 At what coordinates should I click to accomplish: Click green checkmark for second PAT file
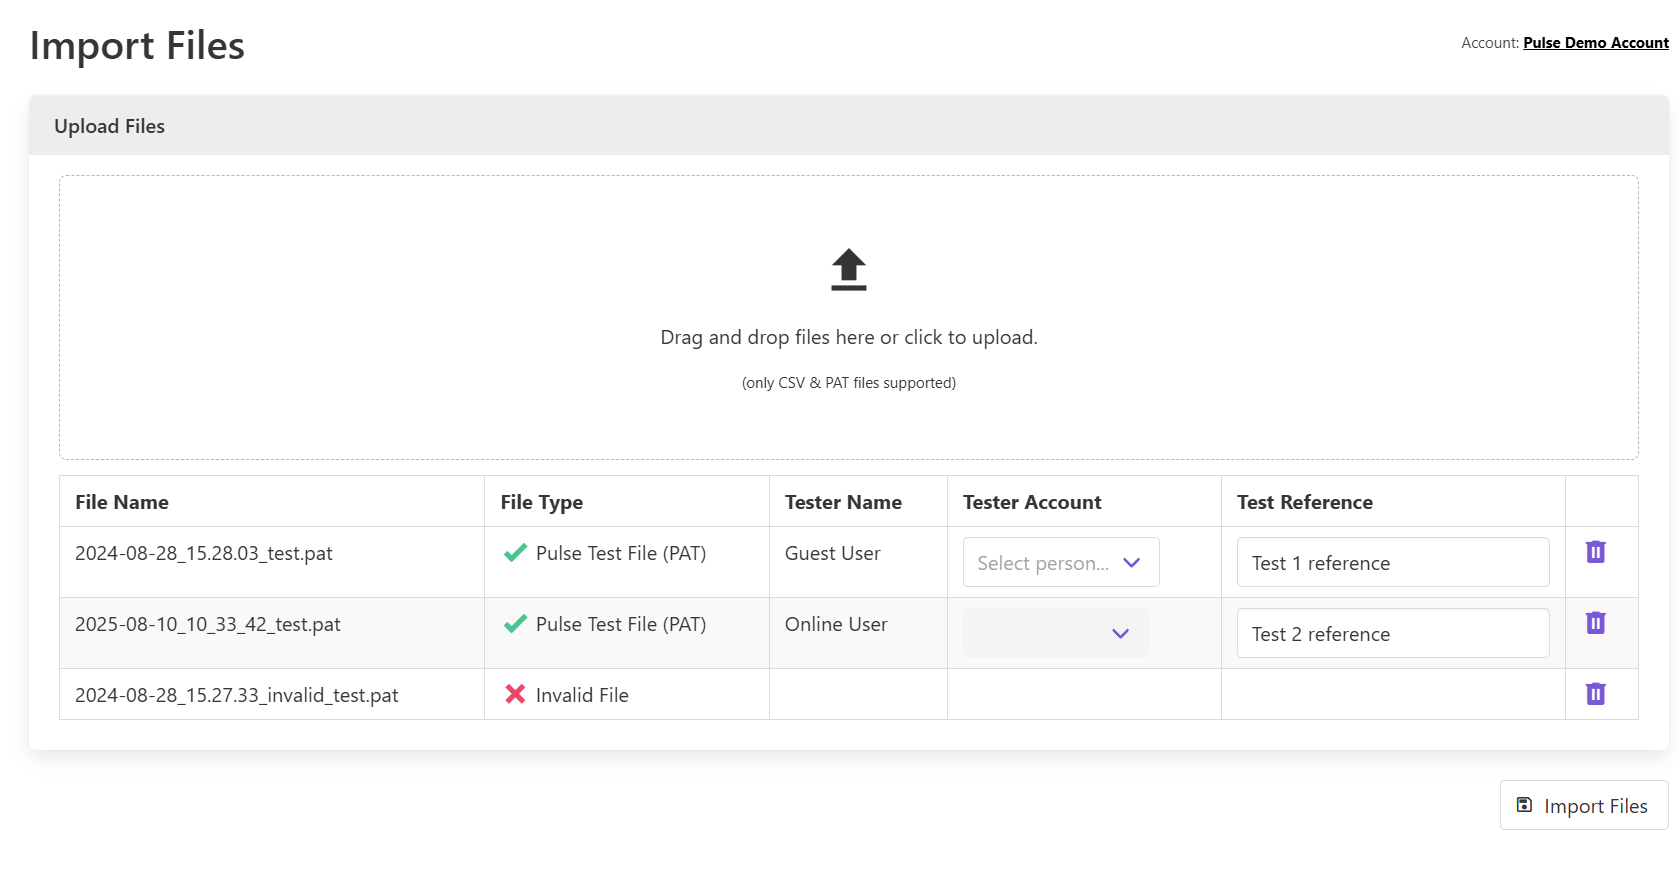[x=515, y=624]
